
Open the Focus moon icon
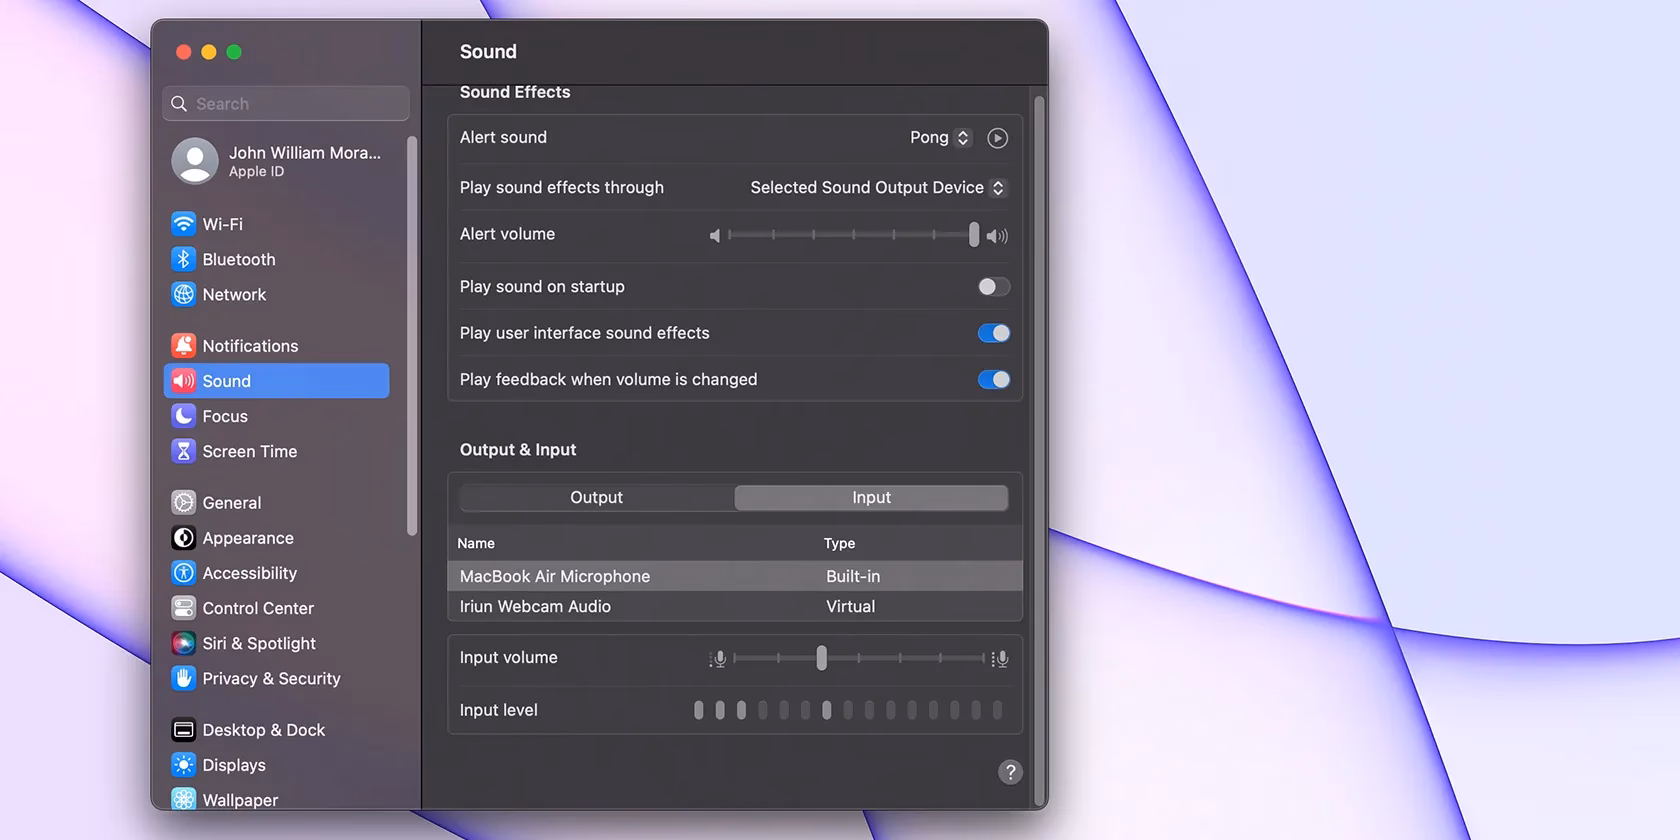183,416
